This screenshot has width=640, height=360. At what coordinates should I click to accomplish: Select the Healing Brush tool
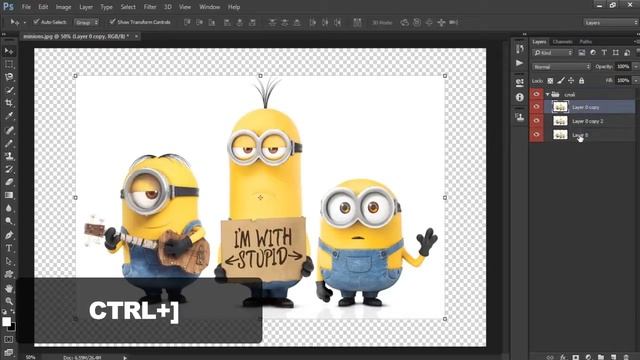pos(9,130)
